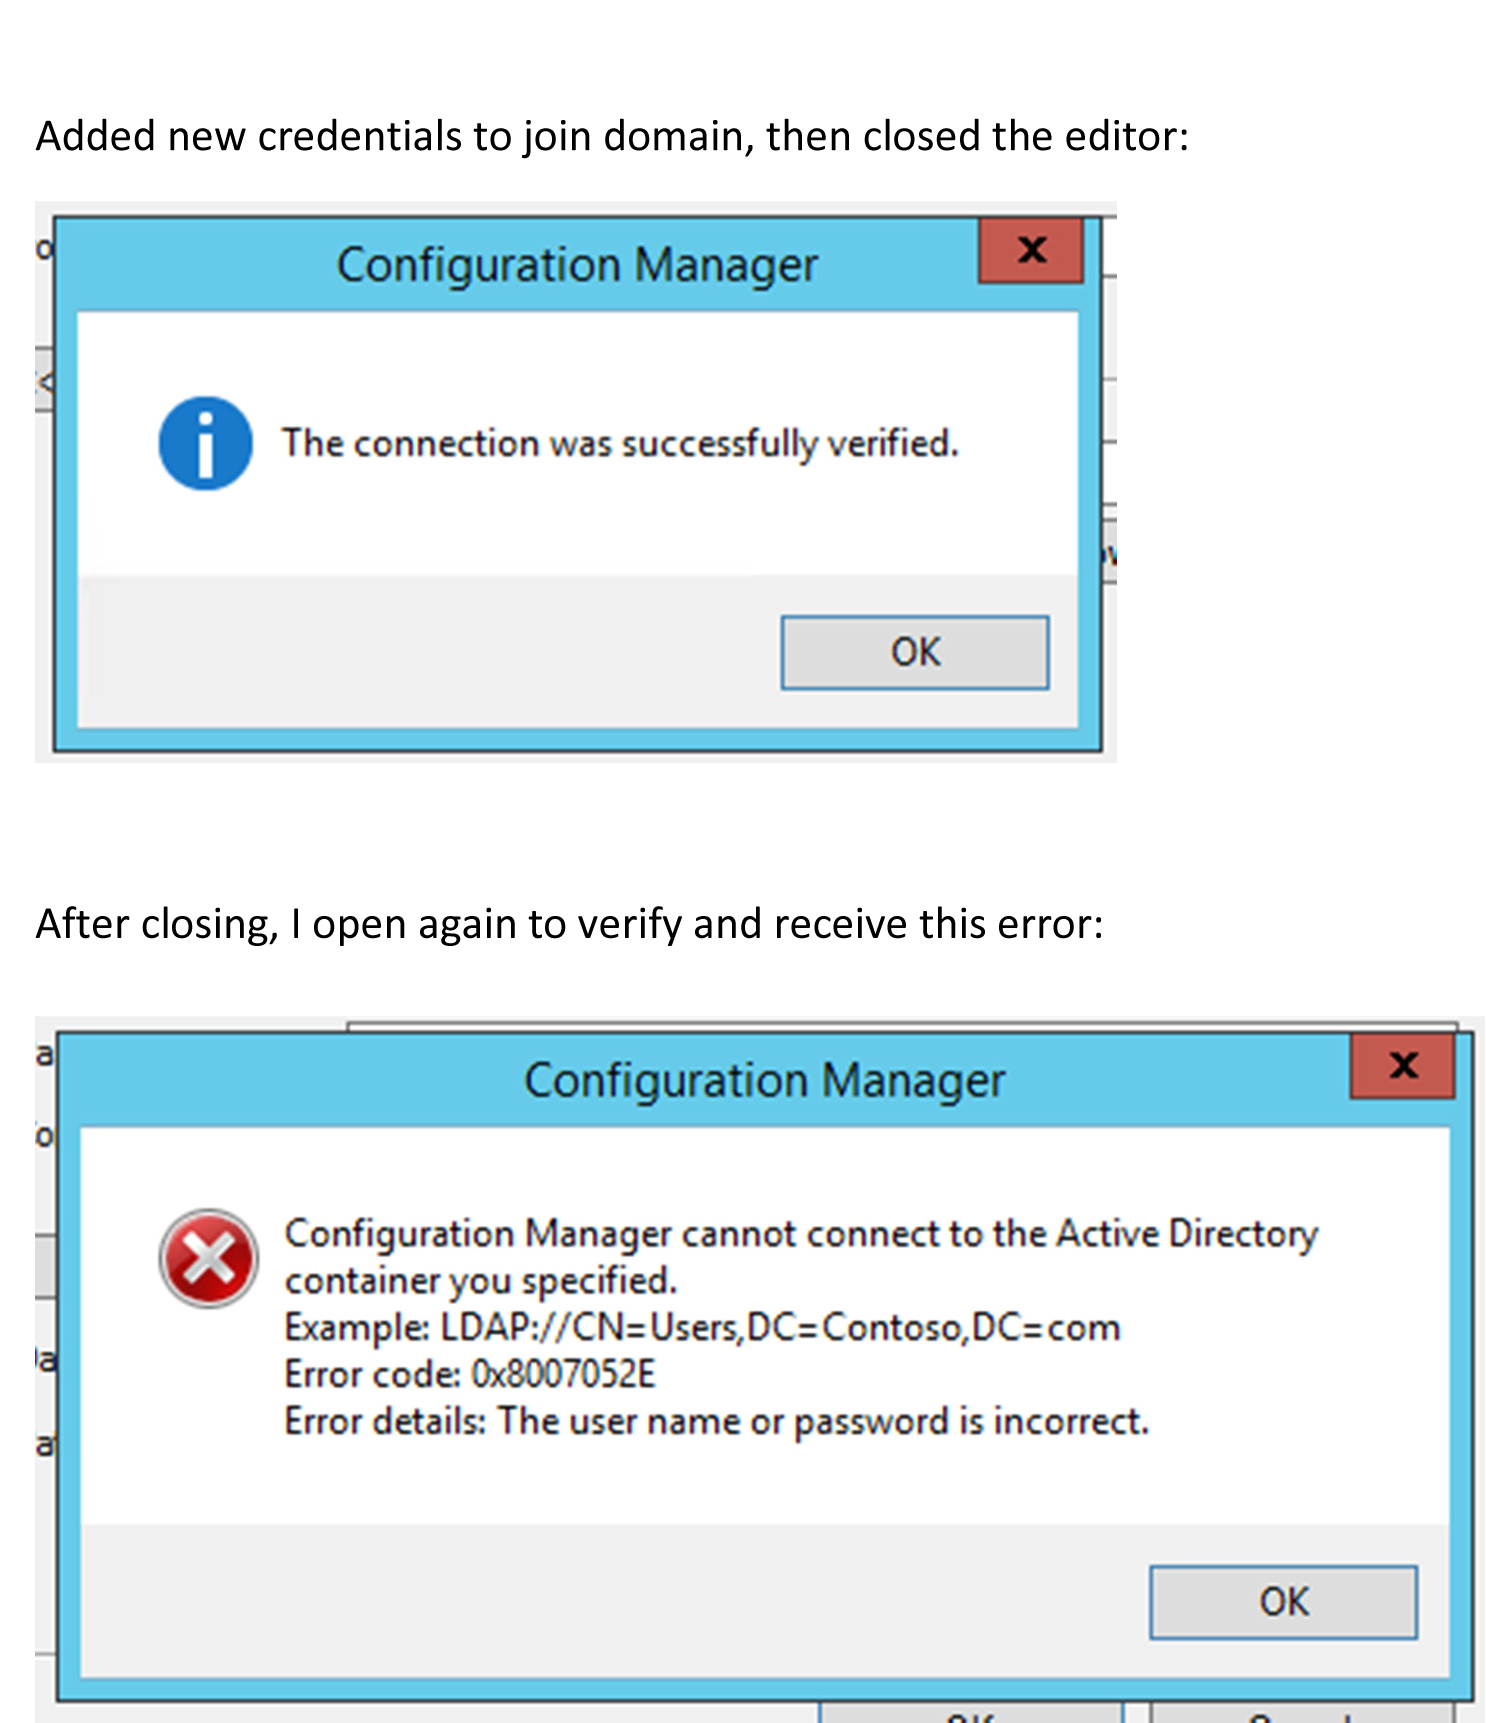Select the error dialog's Configuration Manager title bar
Viewport: 1486px width, 1723px height.
764,1081
